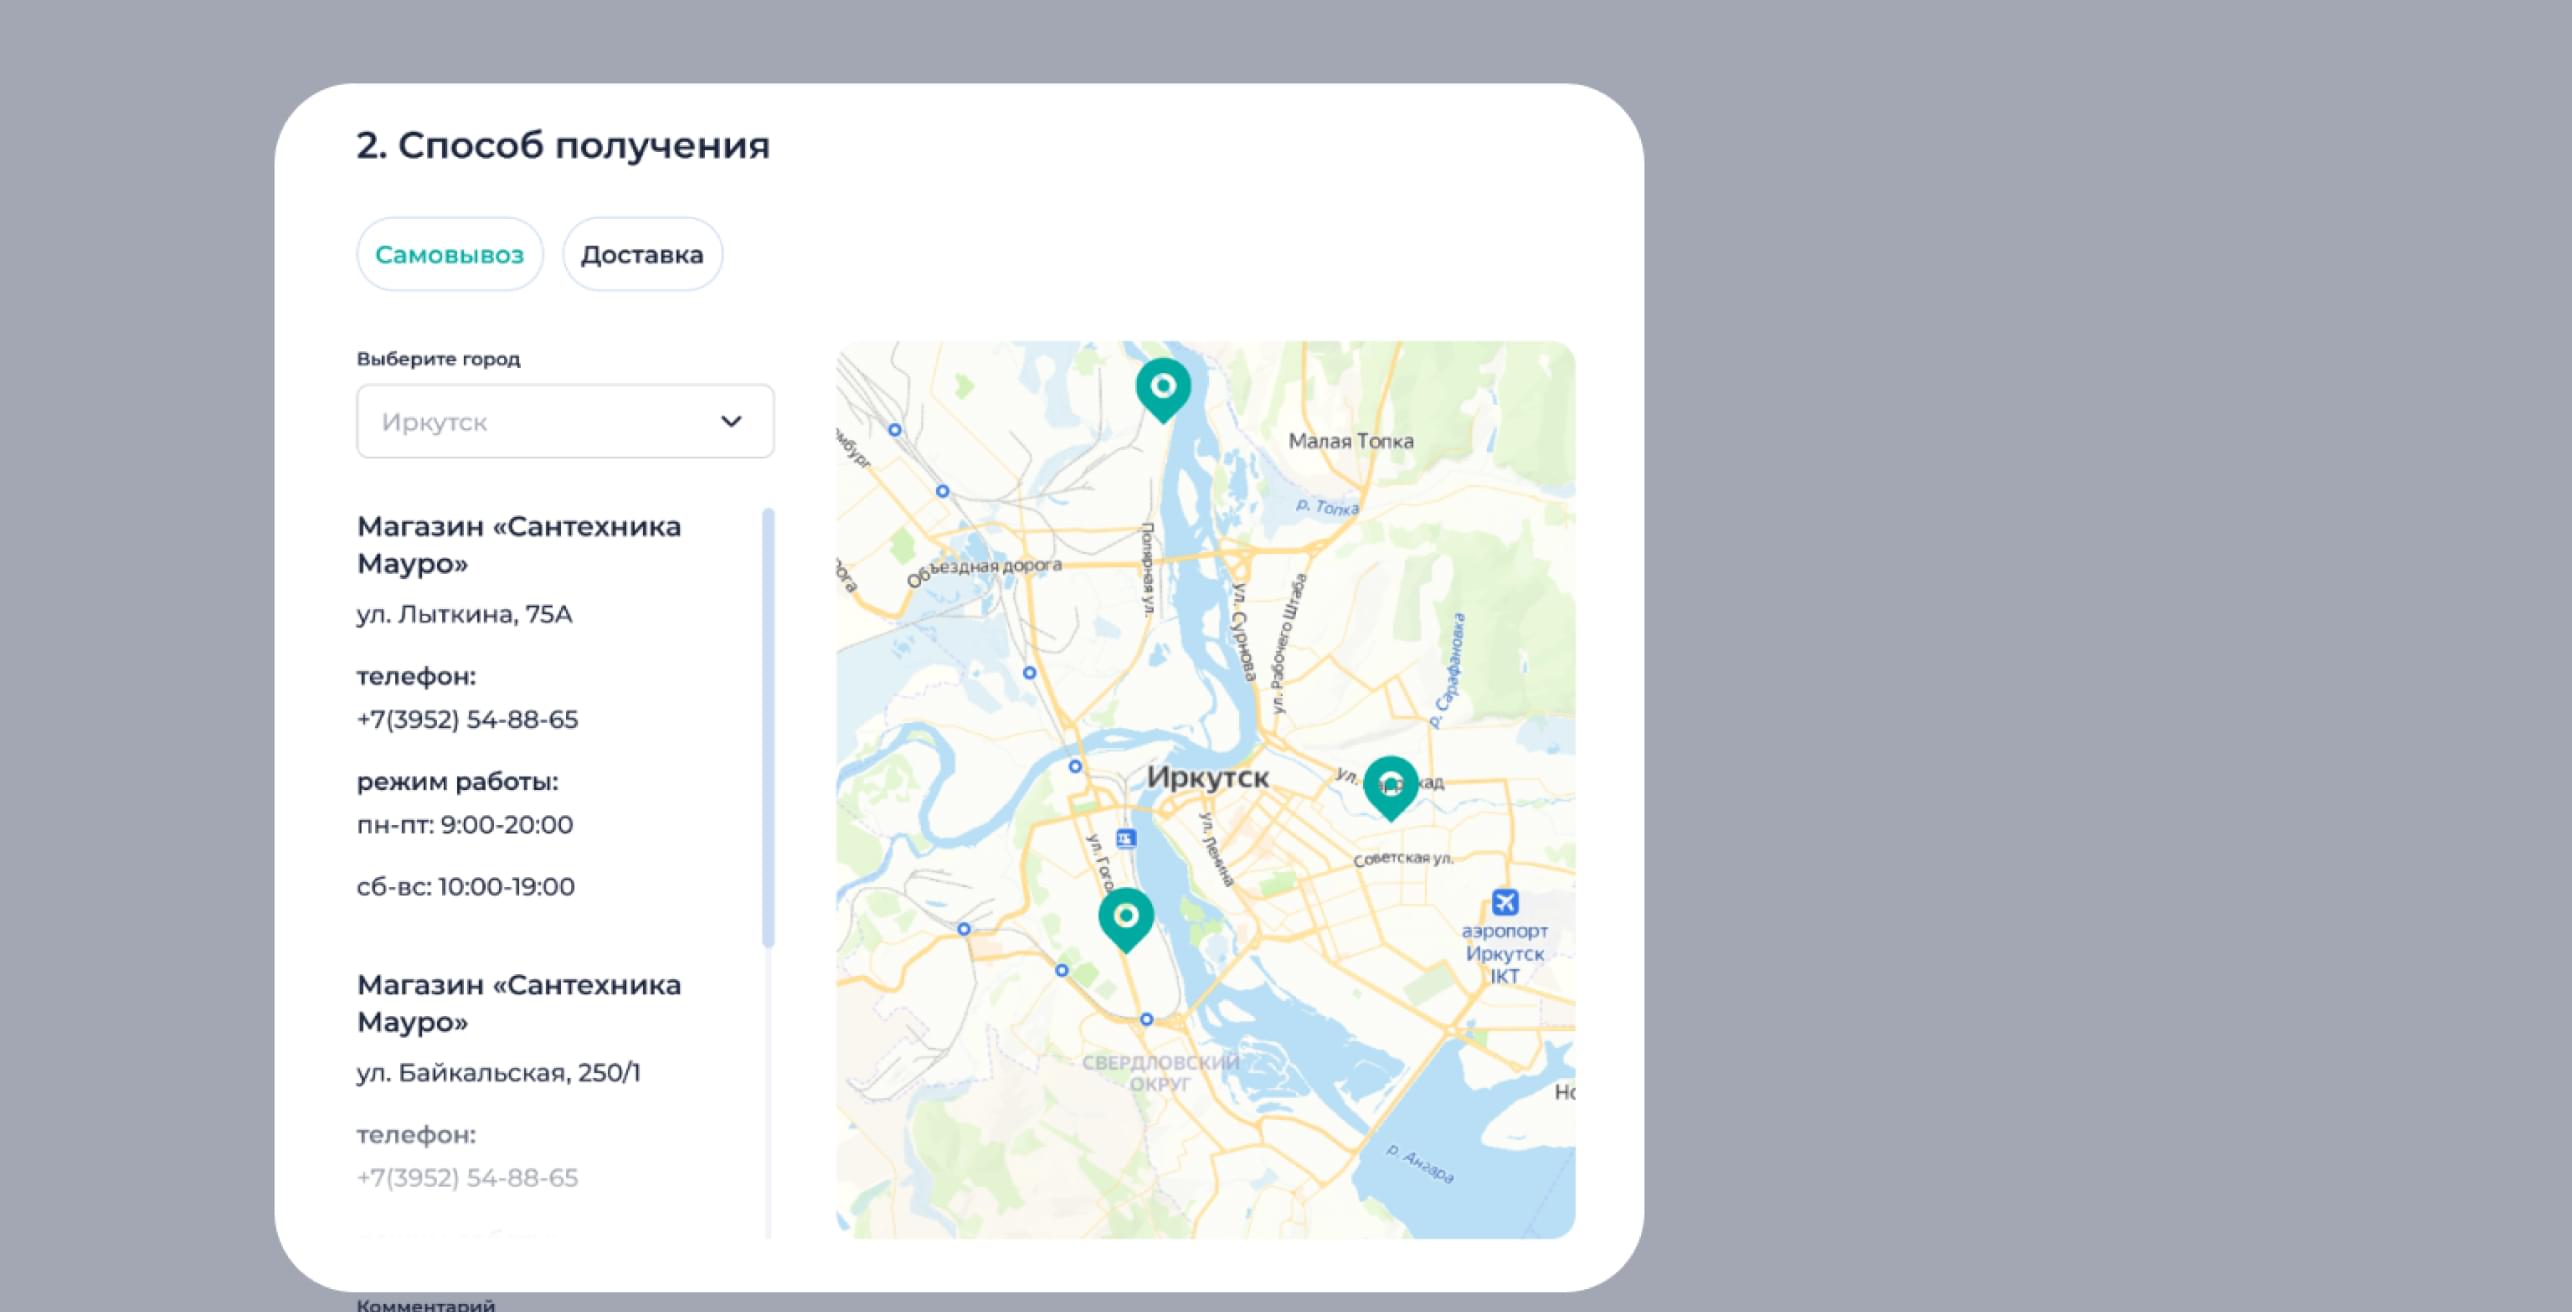
Task: Select the store at ул. Лыткина, 75А
Action: [465, 614]
